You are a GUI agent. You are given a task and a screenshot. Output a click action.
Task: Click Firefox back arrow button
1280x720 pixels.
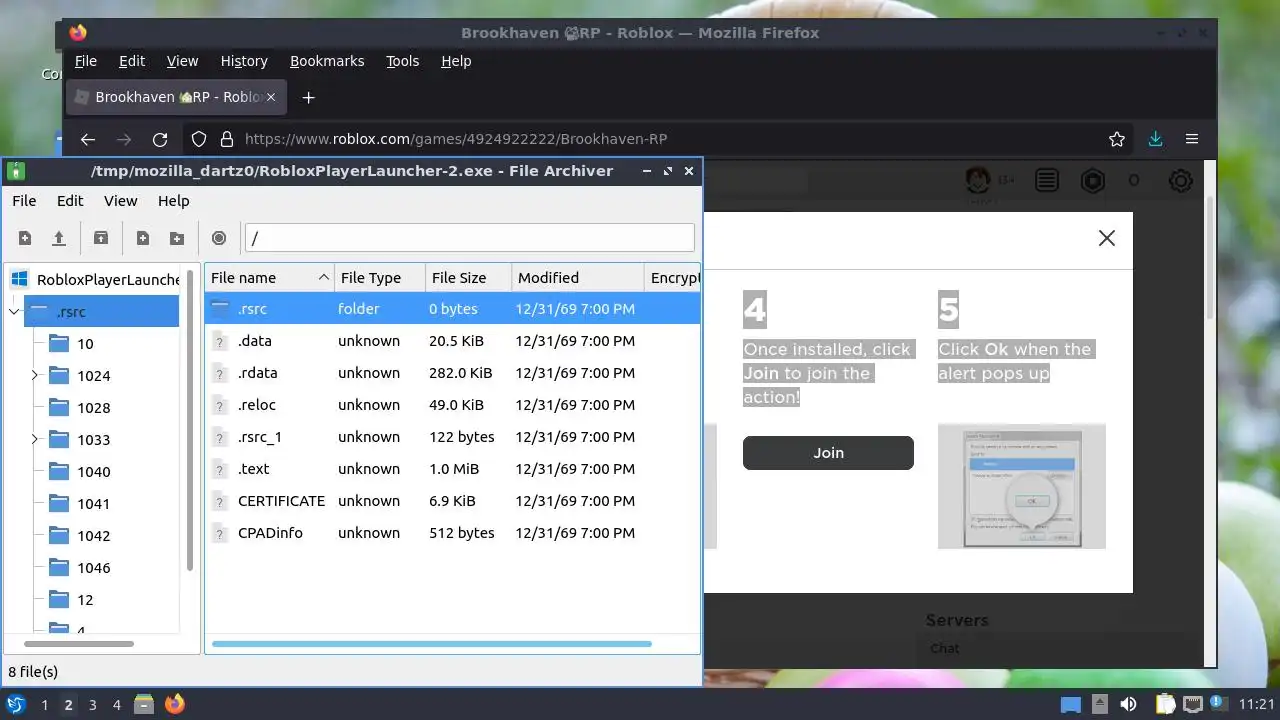pos(88,139)
